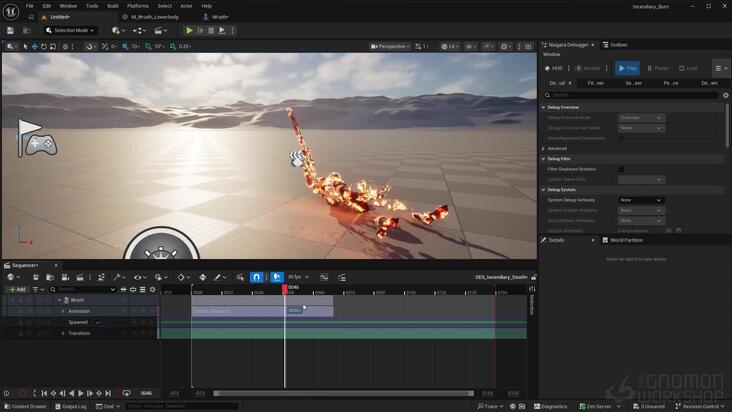The height and width of the screenshot is (412, 732).
Task: Open Sequencer keyframe diamond options
Action: (183, 277)
